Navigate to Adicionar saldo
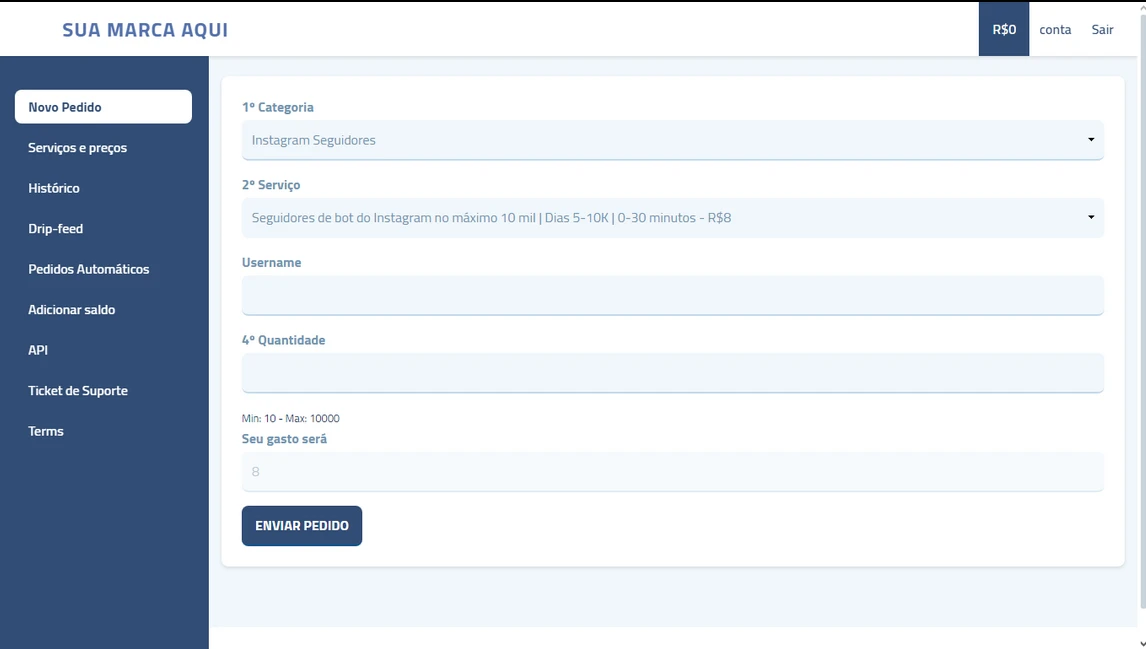This screenshot has width=1146, height=649. pyautogui.click(x=72, y=310)
